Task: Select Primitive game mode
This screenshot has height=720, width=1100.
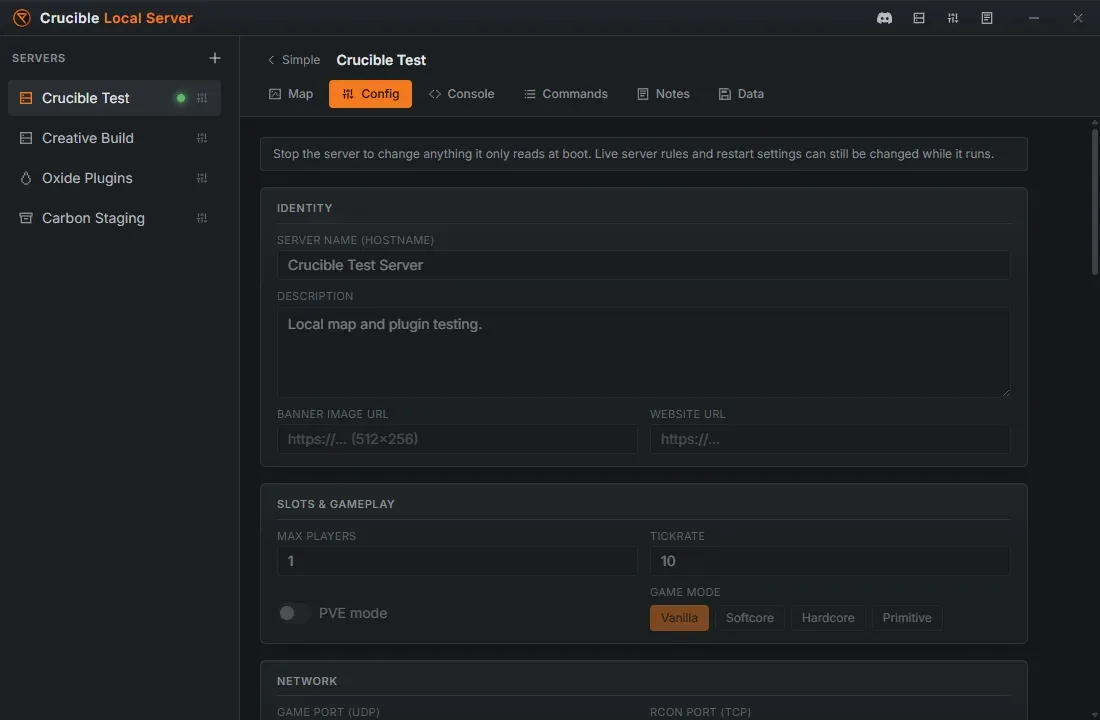Action: click(x=906, y=618)
